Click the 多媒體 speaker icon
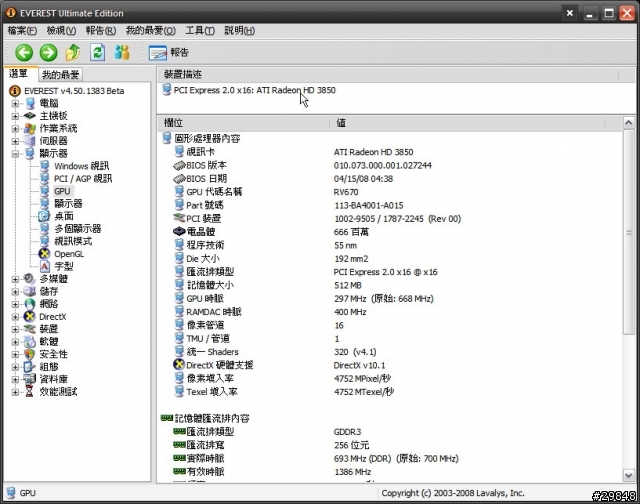Screen dimensions: 640x504 point(29,279)
